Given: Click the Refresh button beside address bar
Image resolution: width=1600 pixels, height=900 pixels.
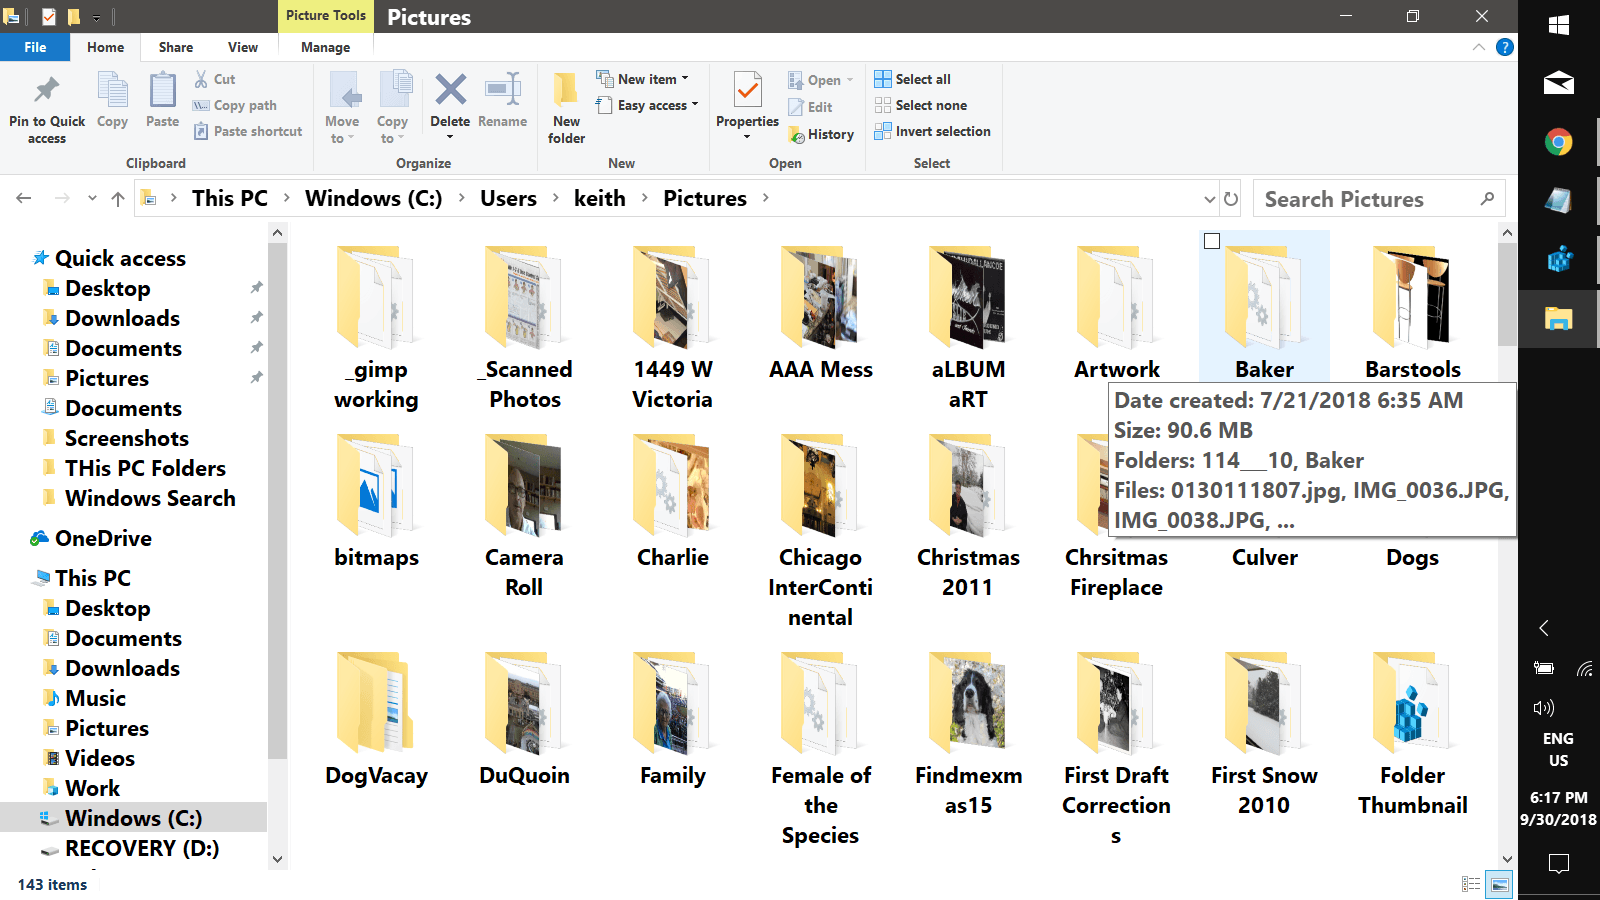Looking at the screenshot, I should [x=1231, y=199].
